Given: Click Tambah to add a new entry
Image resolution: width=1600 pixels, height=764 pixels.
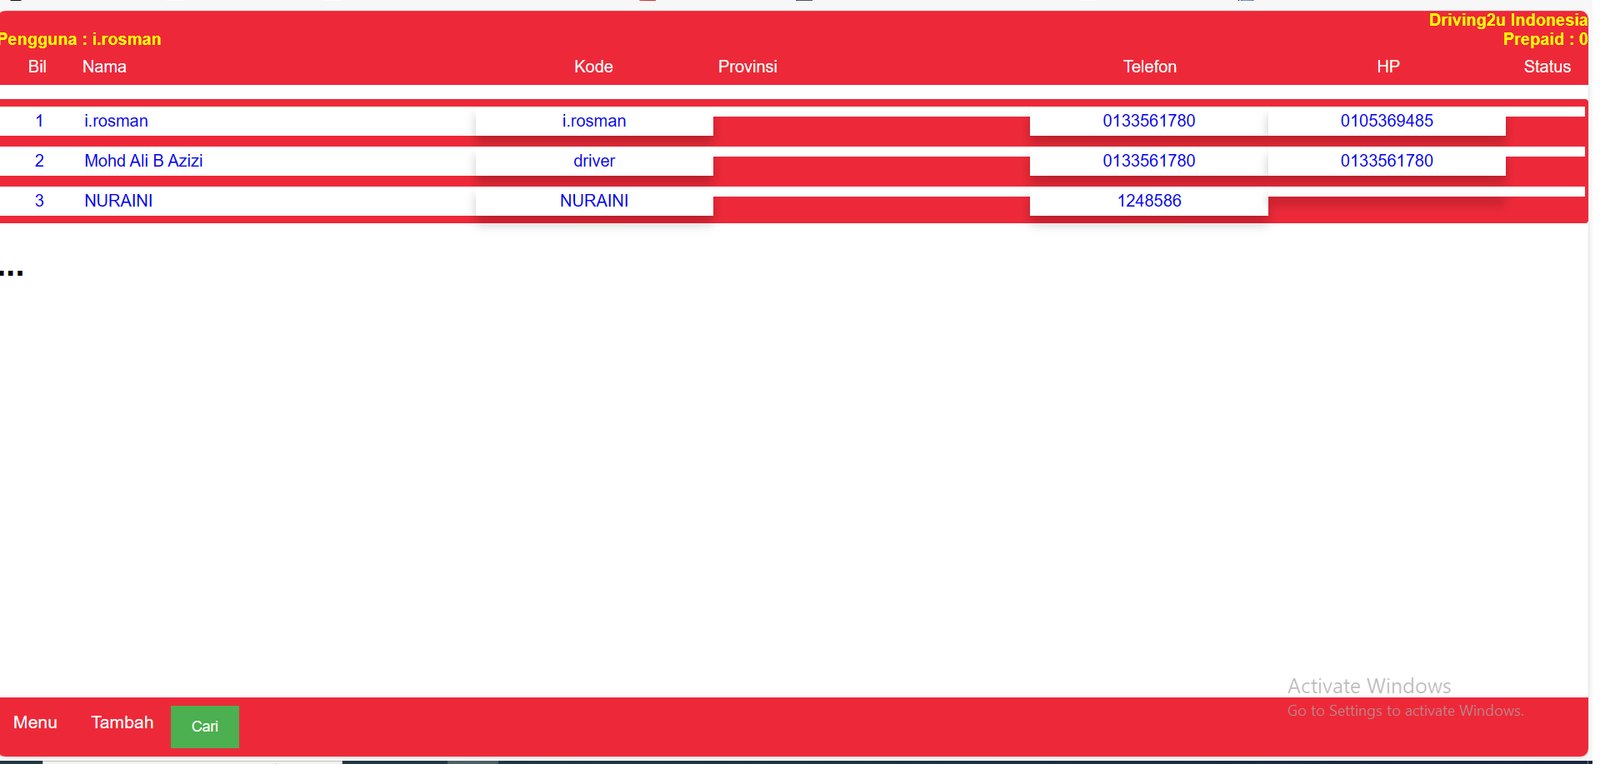Looking at the screenshot, I should coord(122,723).
